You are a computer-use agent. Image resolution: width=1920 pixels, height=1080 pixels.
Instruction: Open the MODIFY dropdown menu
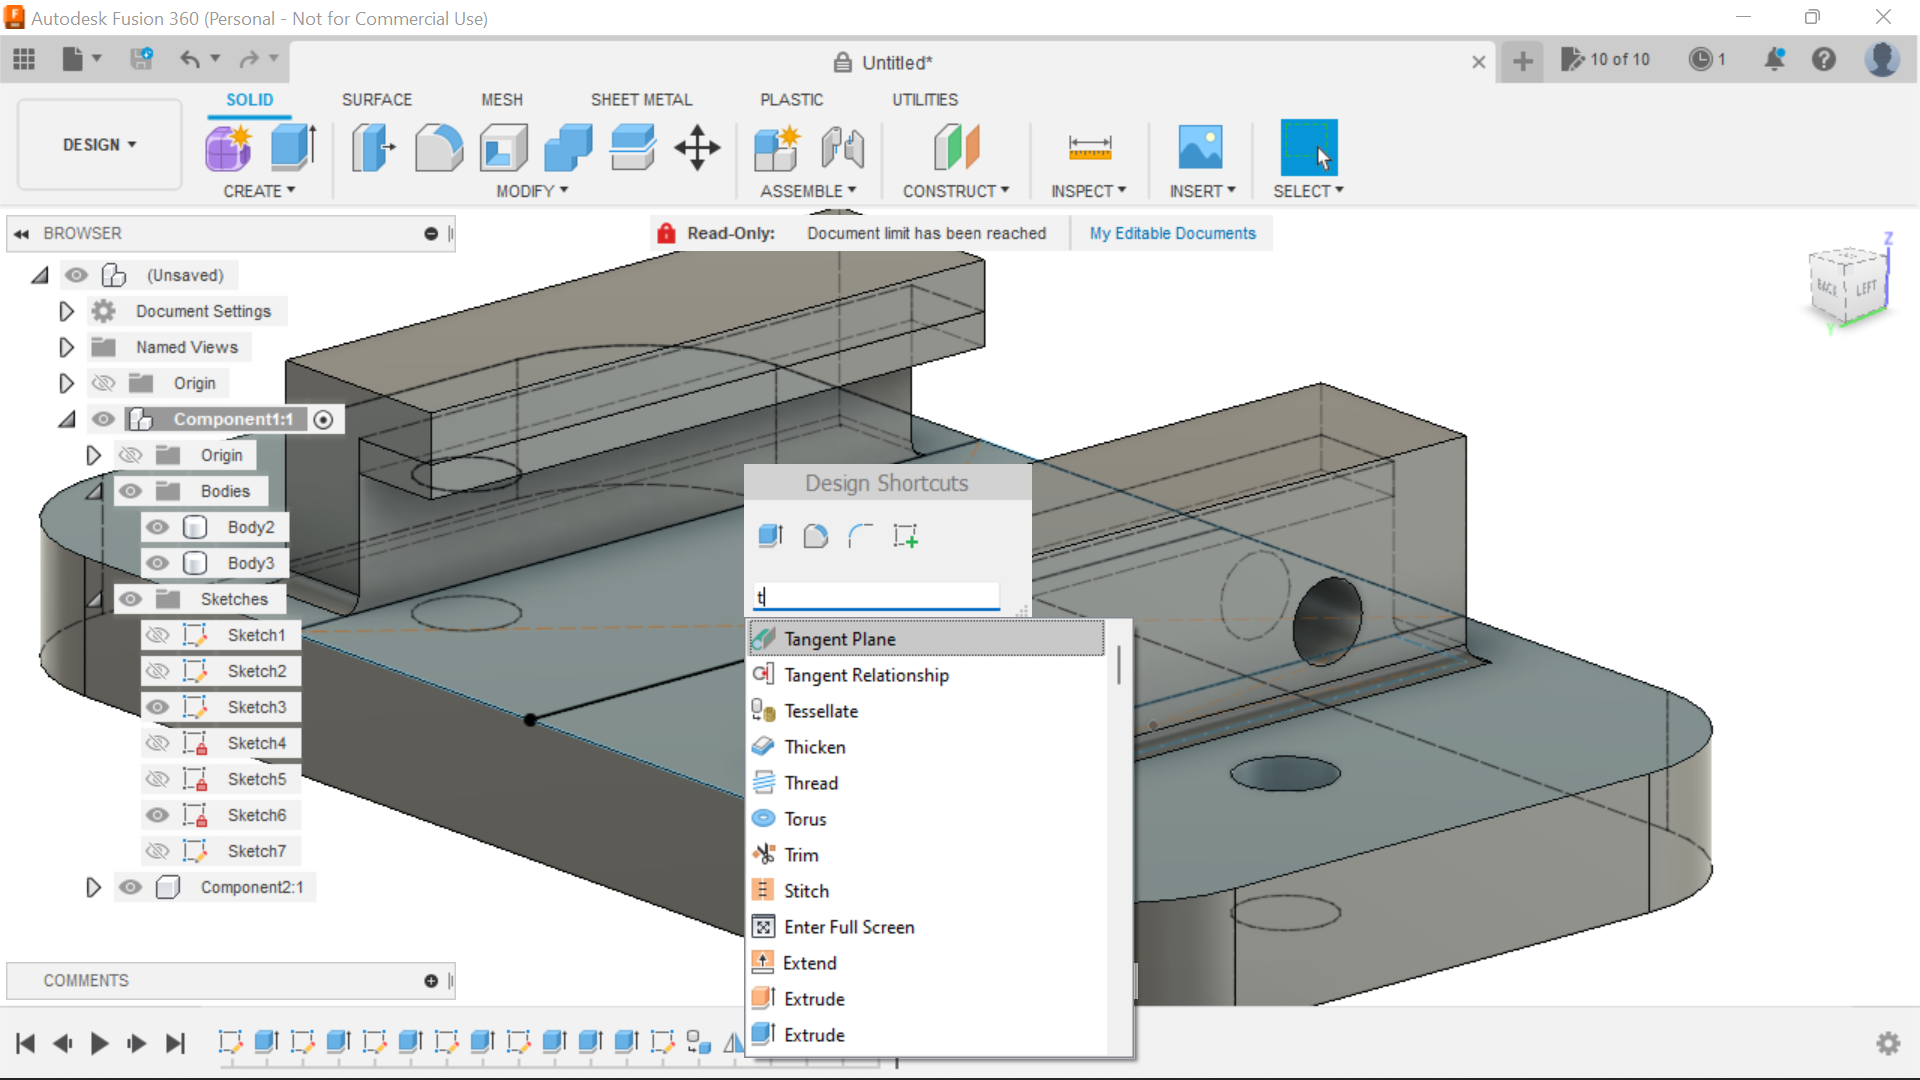pyautogui.click(x=532, y=191)
